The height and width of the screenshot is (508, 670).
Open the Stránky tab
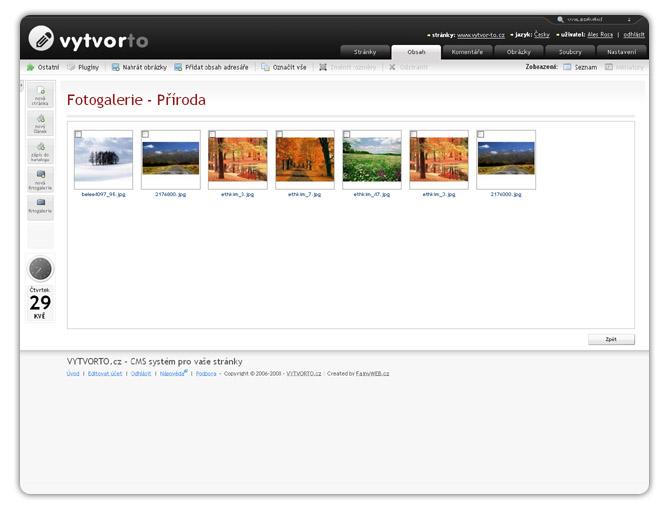click(365, 52)
